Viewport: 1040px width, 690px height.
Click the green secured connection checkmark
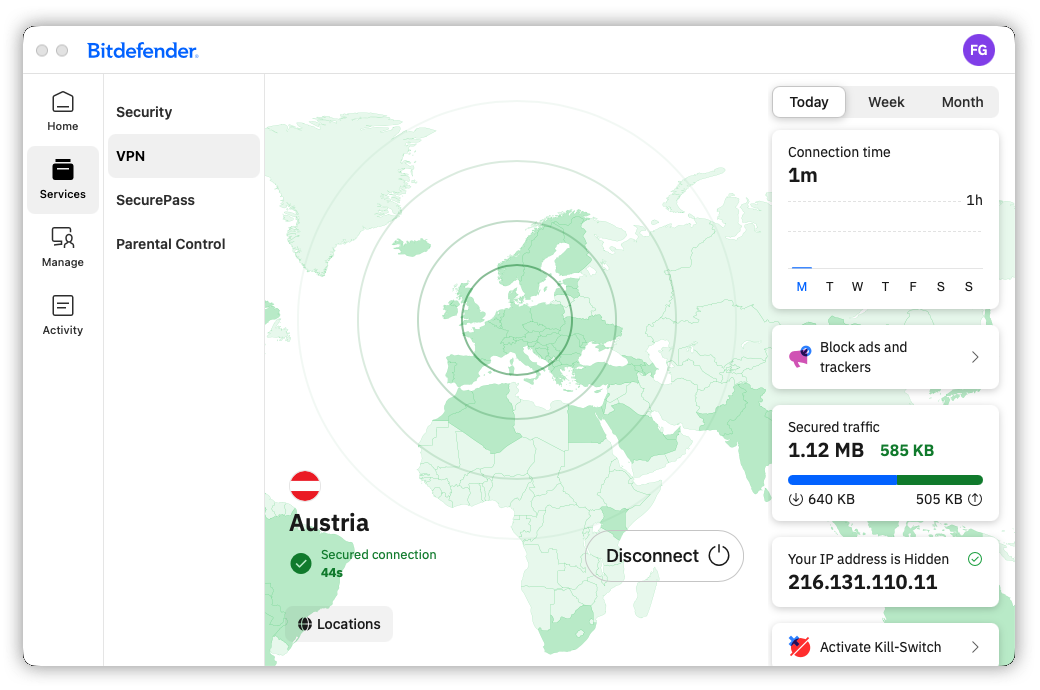pos(300,564)
